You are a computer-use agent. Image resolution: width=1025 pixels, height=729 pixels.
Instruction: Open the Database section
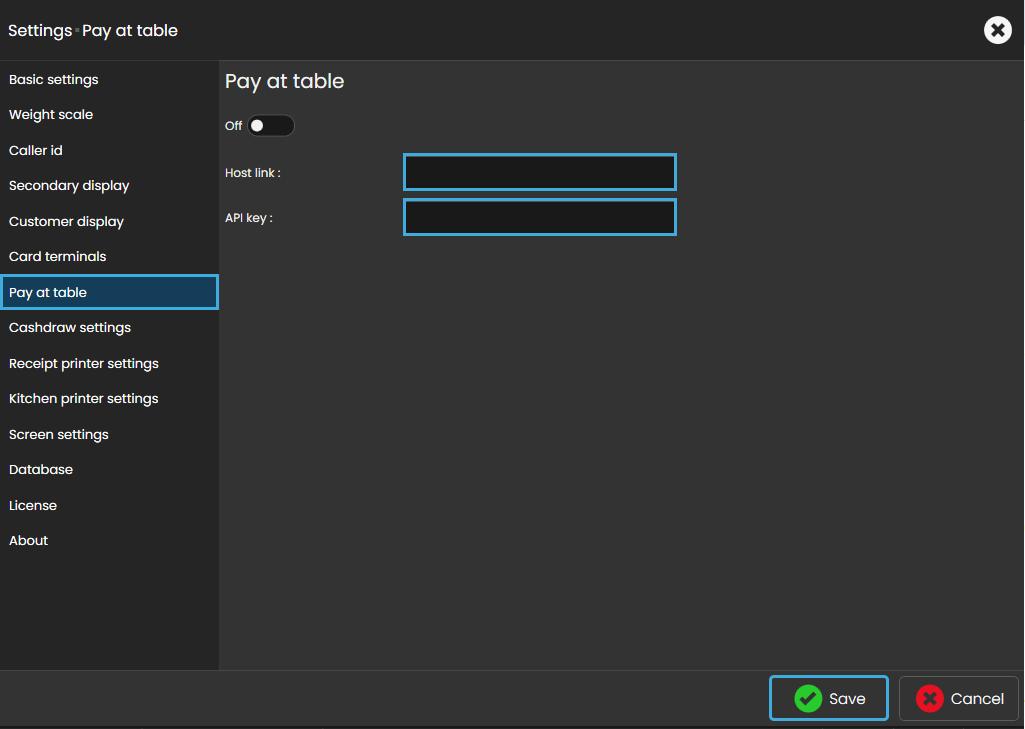(41, 470)
